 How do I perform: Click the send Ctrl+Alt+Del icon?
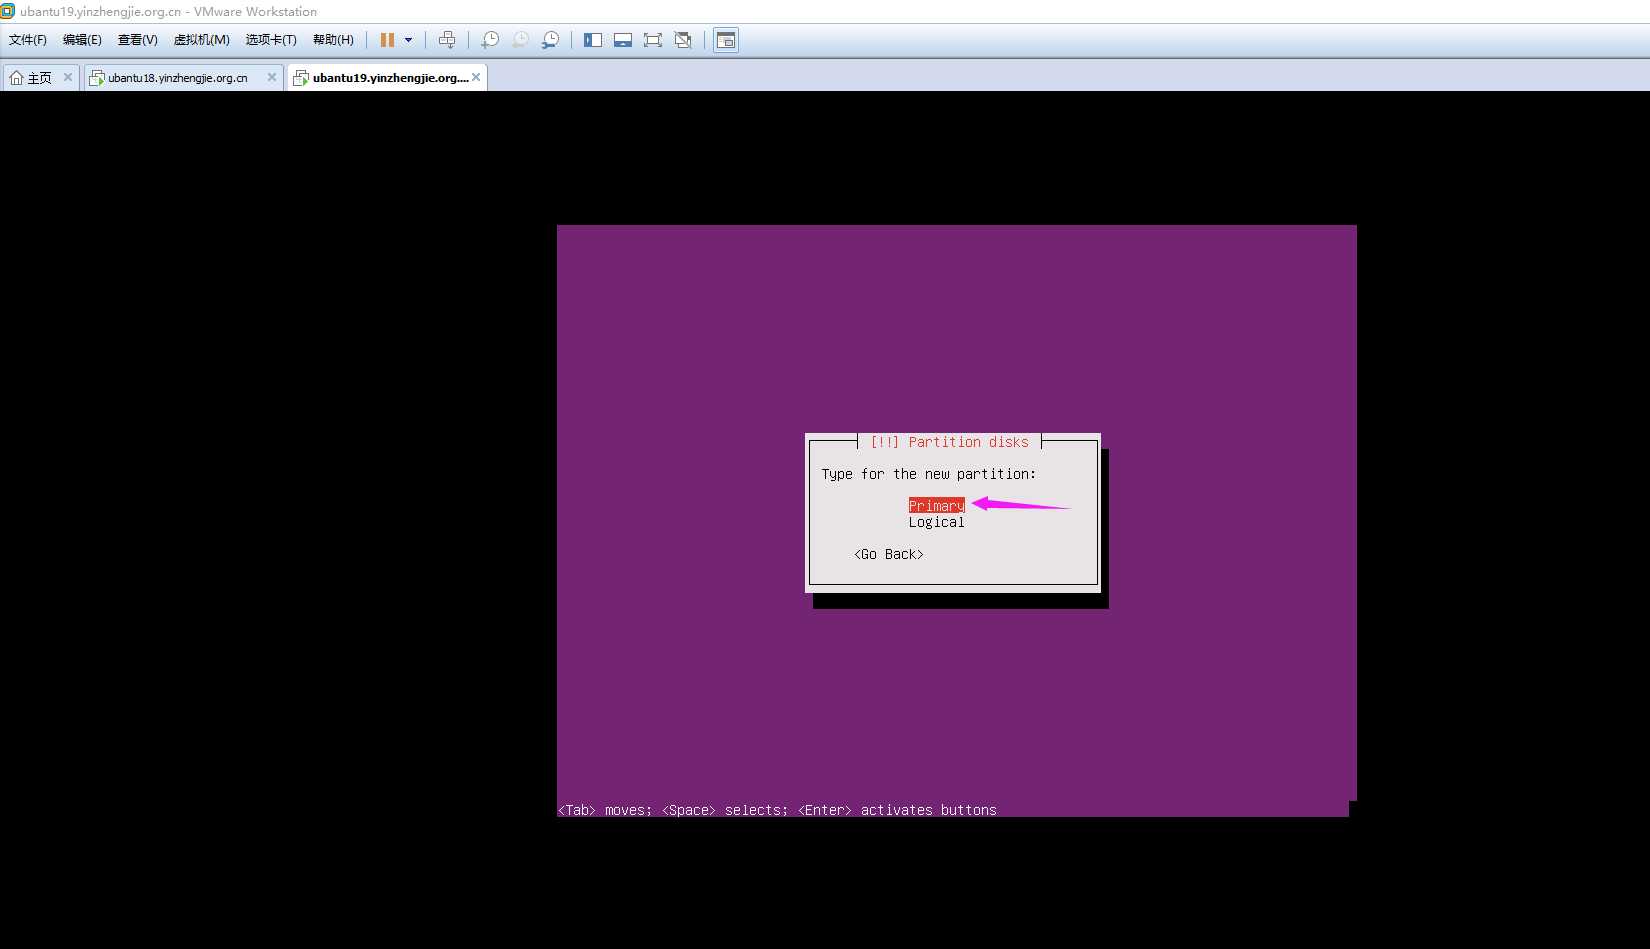[x=447, y=40]
